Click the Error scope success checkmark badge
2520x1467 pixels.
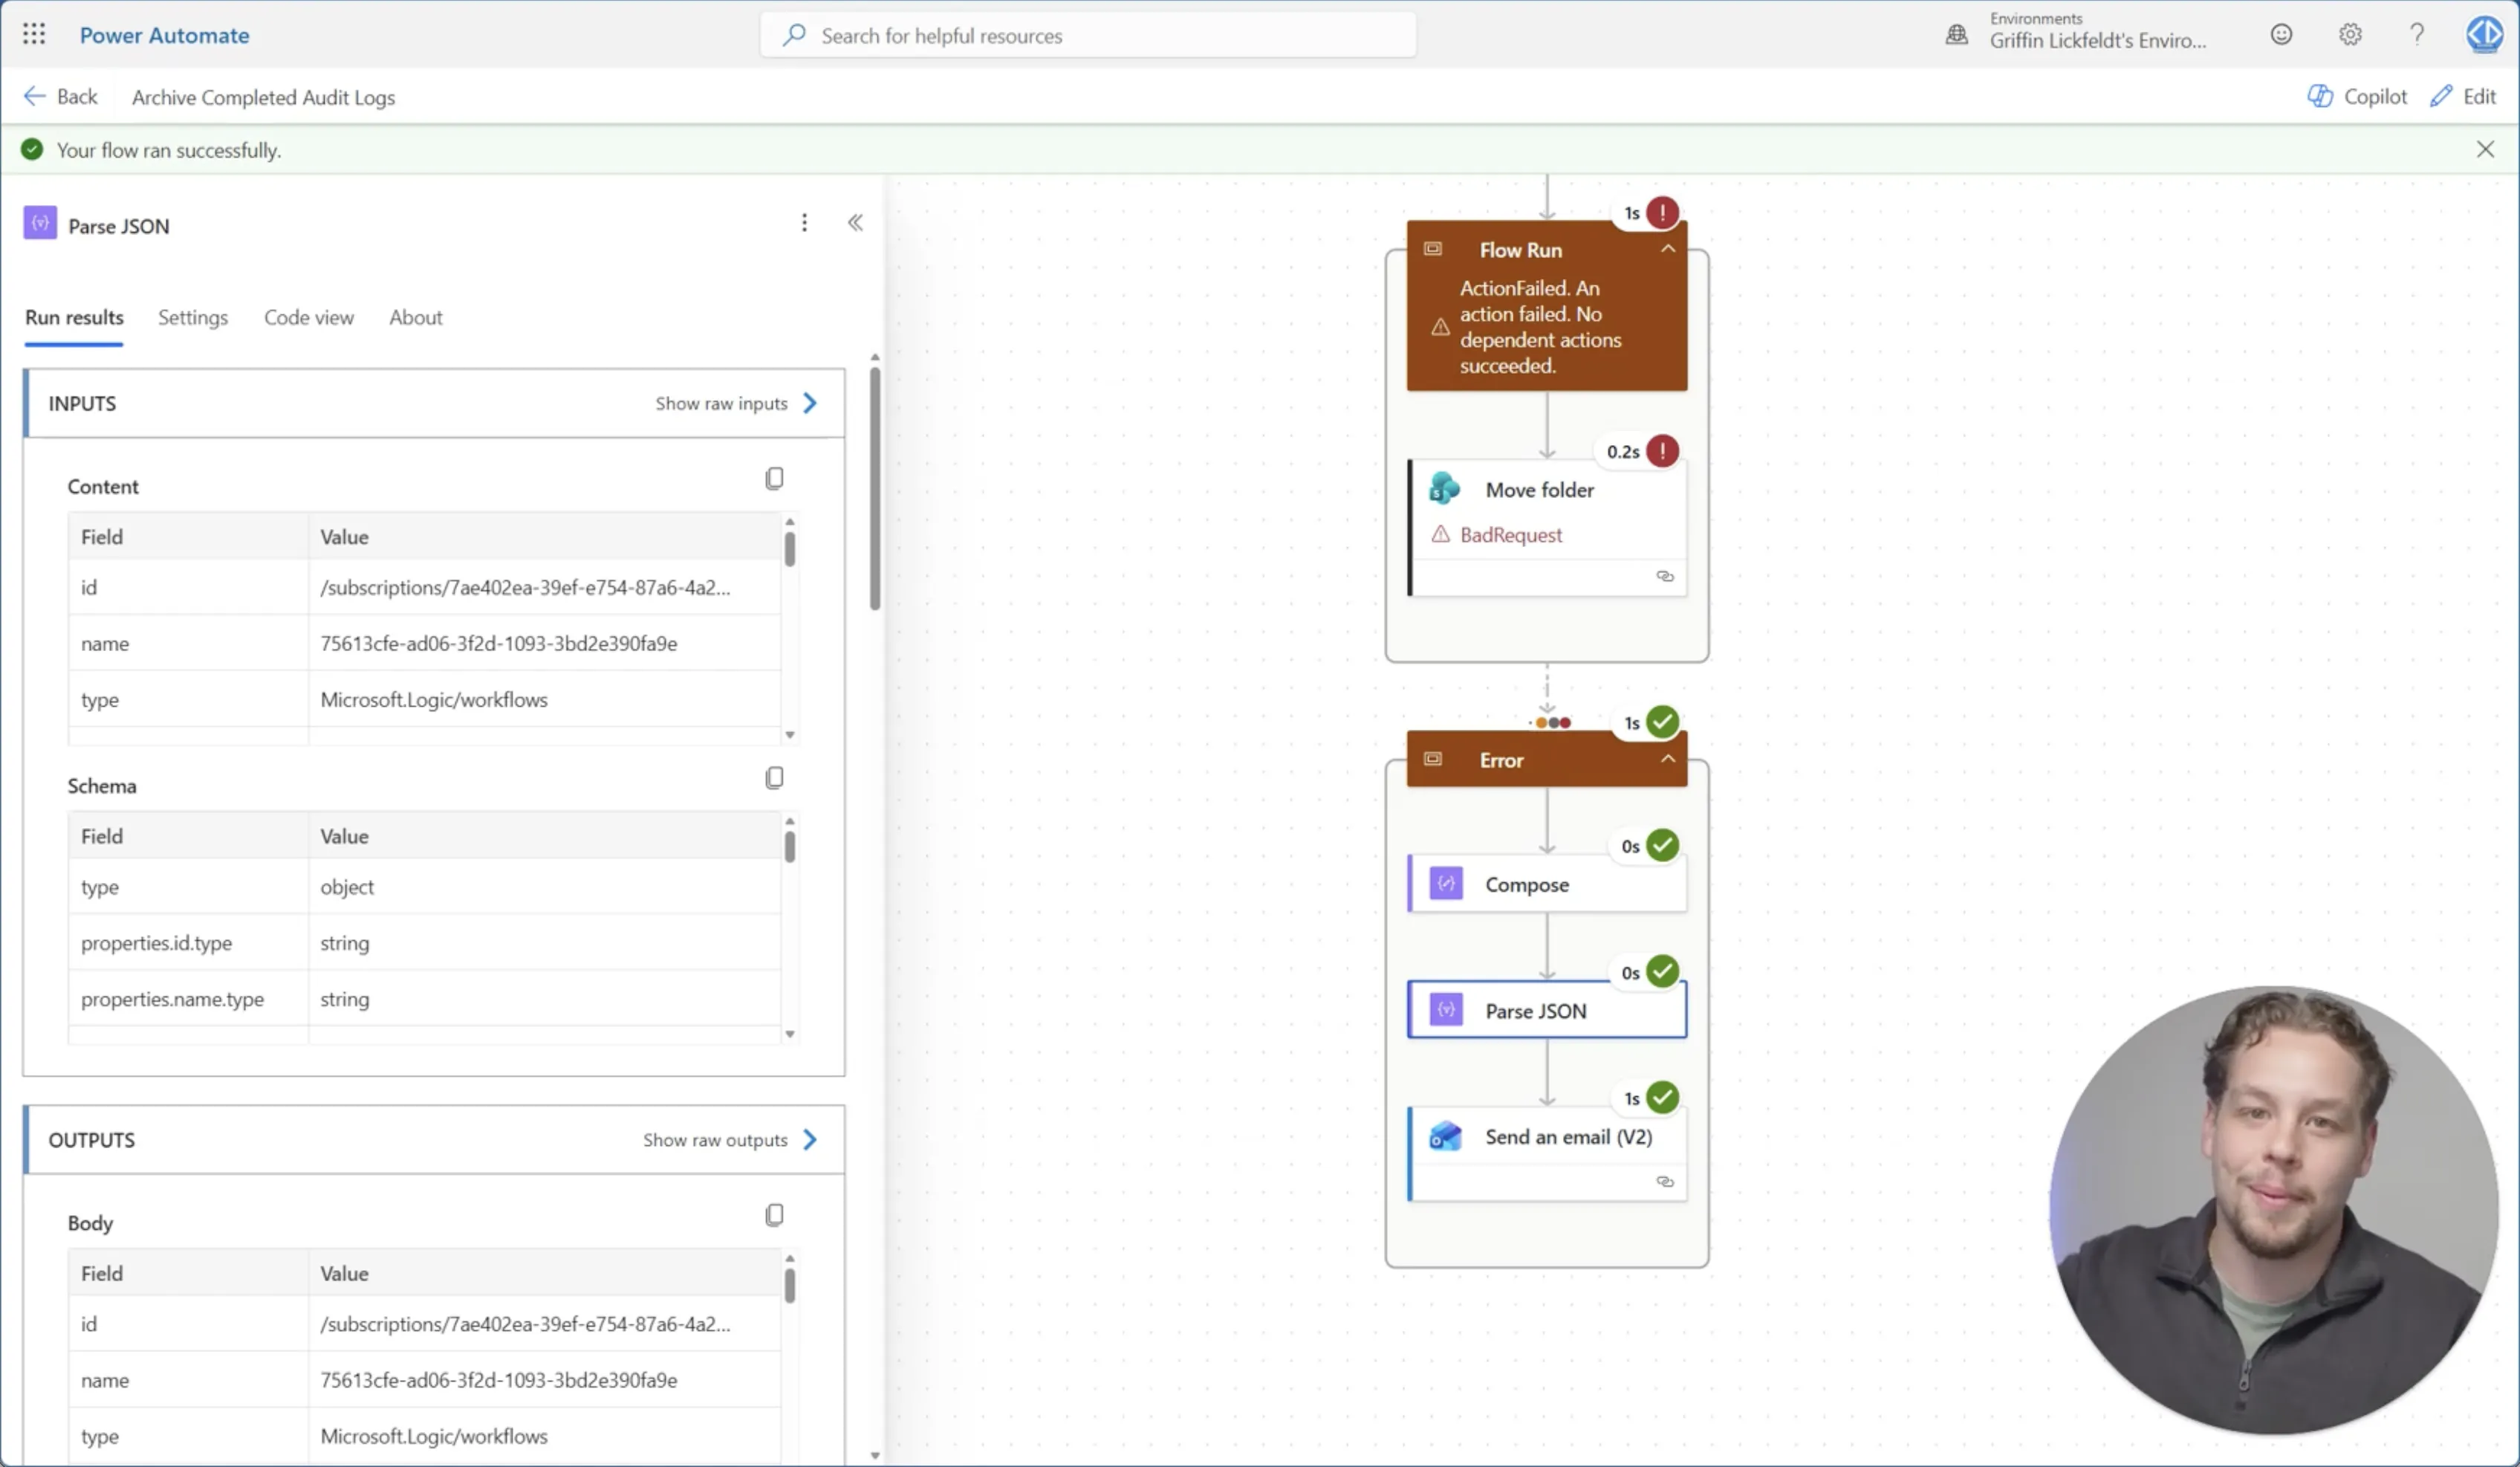(1663, 722)
